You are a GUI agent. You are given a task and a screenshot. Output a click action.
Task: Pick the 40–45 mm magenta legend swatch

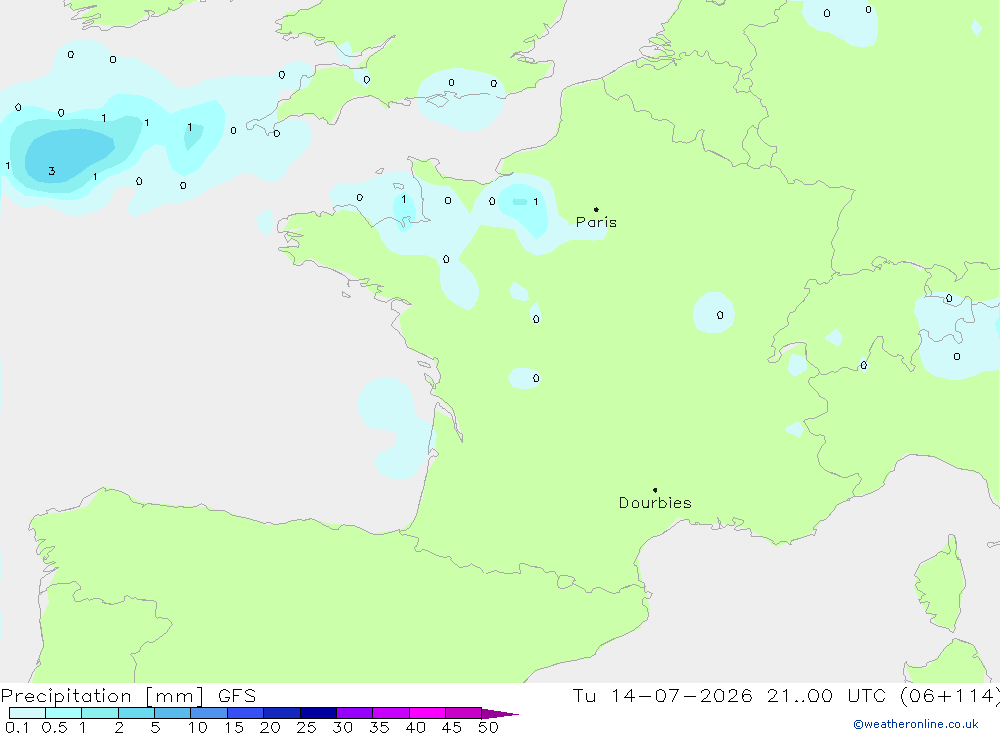pos(427,713)
